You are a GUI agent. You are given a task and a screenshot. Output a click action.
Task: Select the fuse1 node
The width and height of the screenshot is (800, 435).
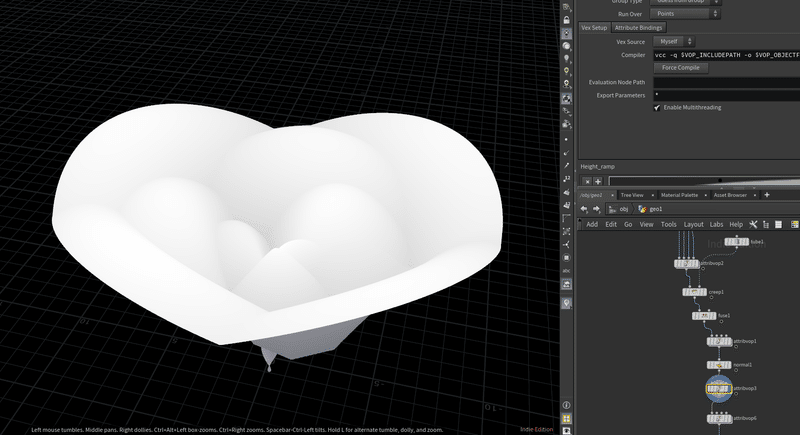tap(704, 316)
